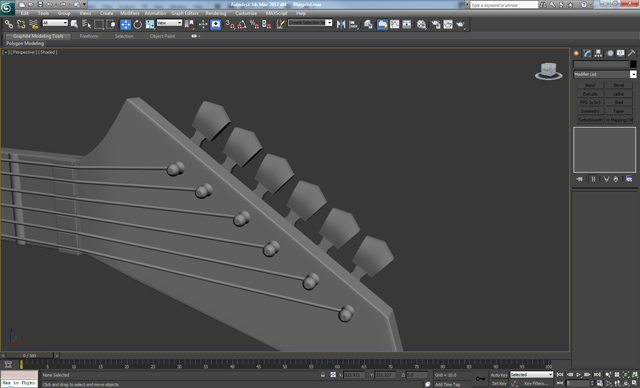This screenshot has width=640, height=388.
Task: Switch to the Freeform ribbon tab
Action: [x=89, y=36]
